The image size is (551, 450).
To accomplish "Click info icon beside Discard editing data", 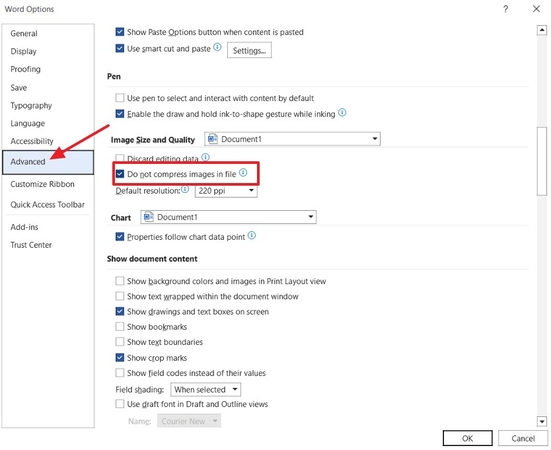I will 206,157.
